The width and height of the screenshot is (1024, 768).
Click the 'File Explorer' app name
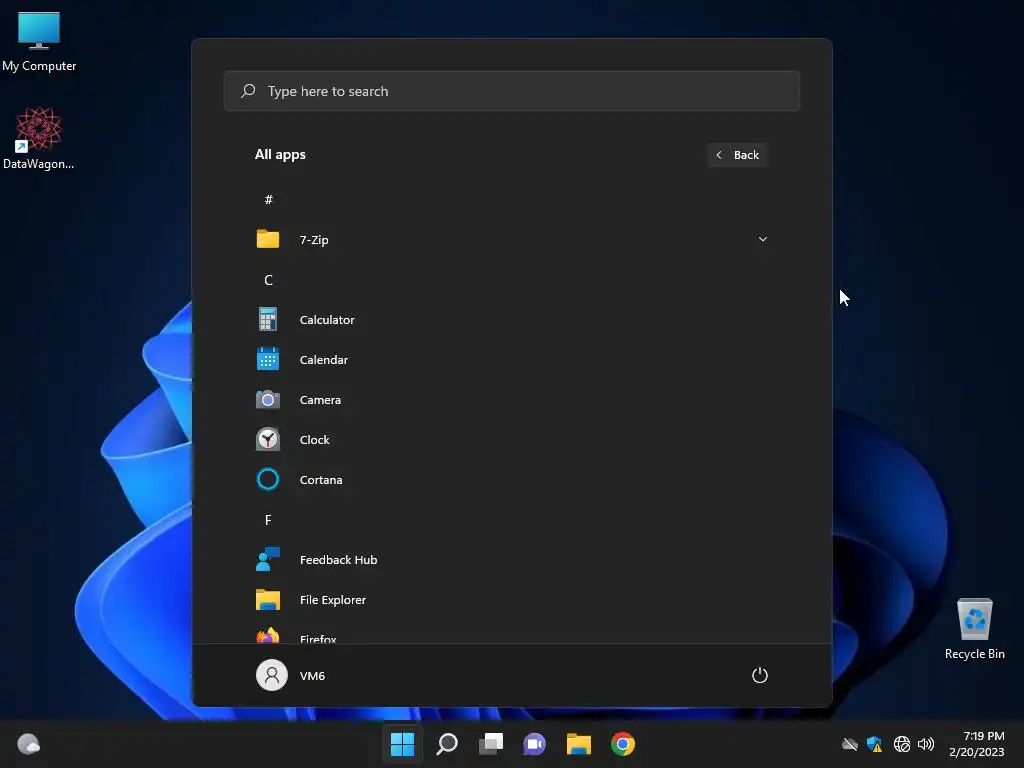[x=332, y=600]
